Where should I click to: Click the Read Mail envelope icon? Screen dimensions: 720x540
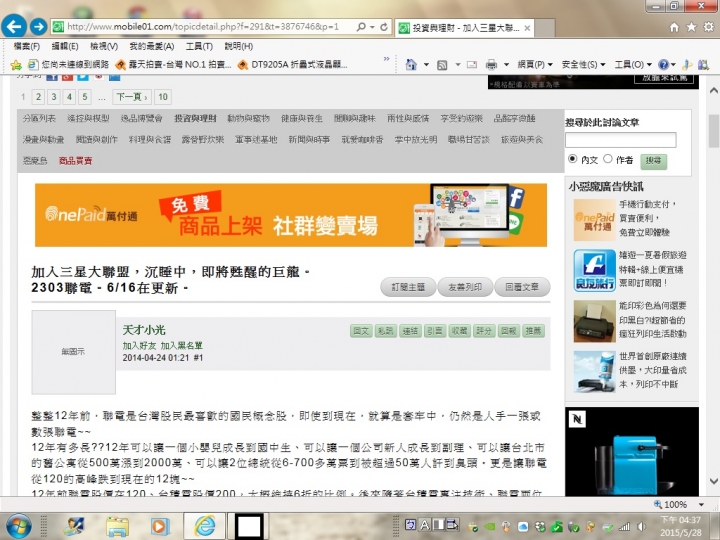[472, 65]
